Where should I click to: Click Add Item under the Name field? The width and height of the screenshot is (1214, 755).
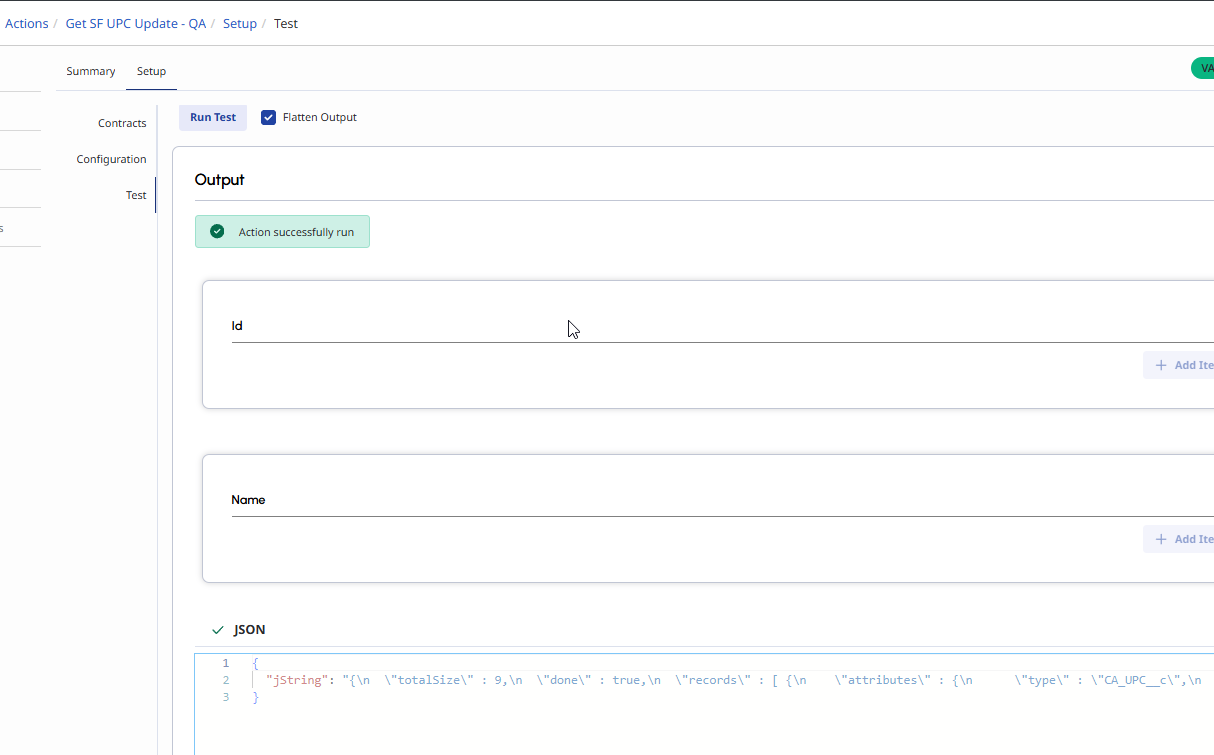[x=1180, y=539]
